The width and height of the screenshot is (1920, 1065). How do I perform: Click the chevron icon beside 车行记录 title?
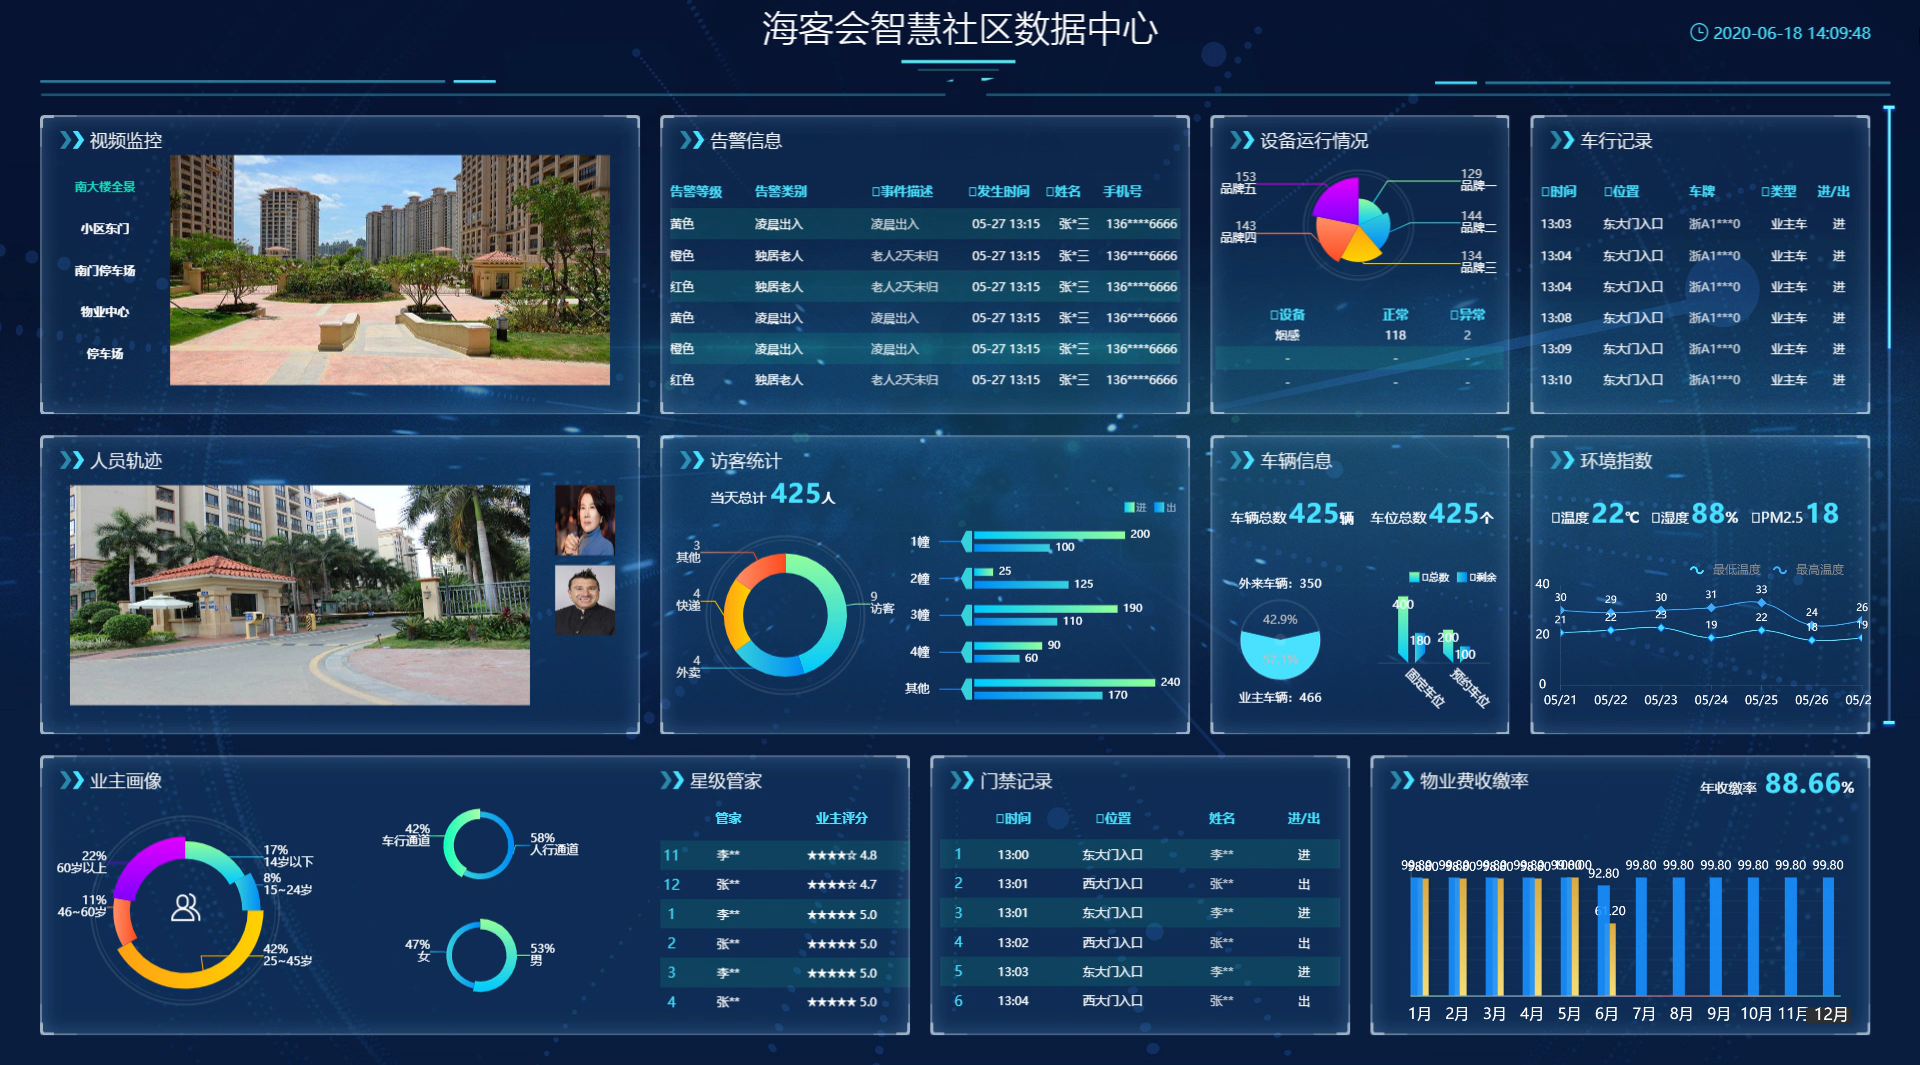(1561, 140)
